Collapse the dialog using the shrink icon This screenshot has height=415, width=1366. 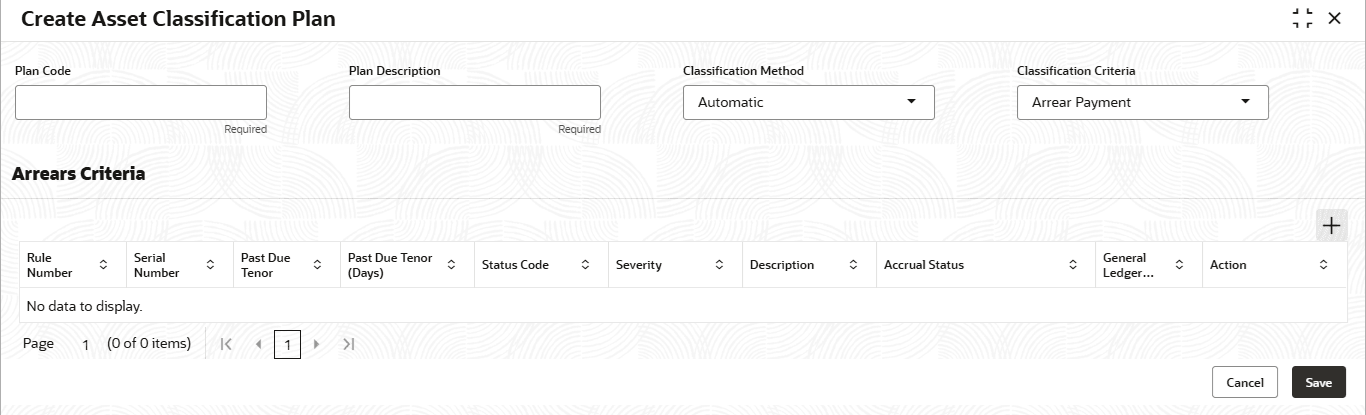(x=1302, y=18)
